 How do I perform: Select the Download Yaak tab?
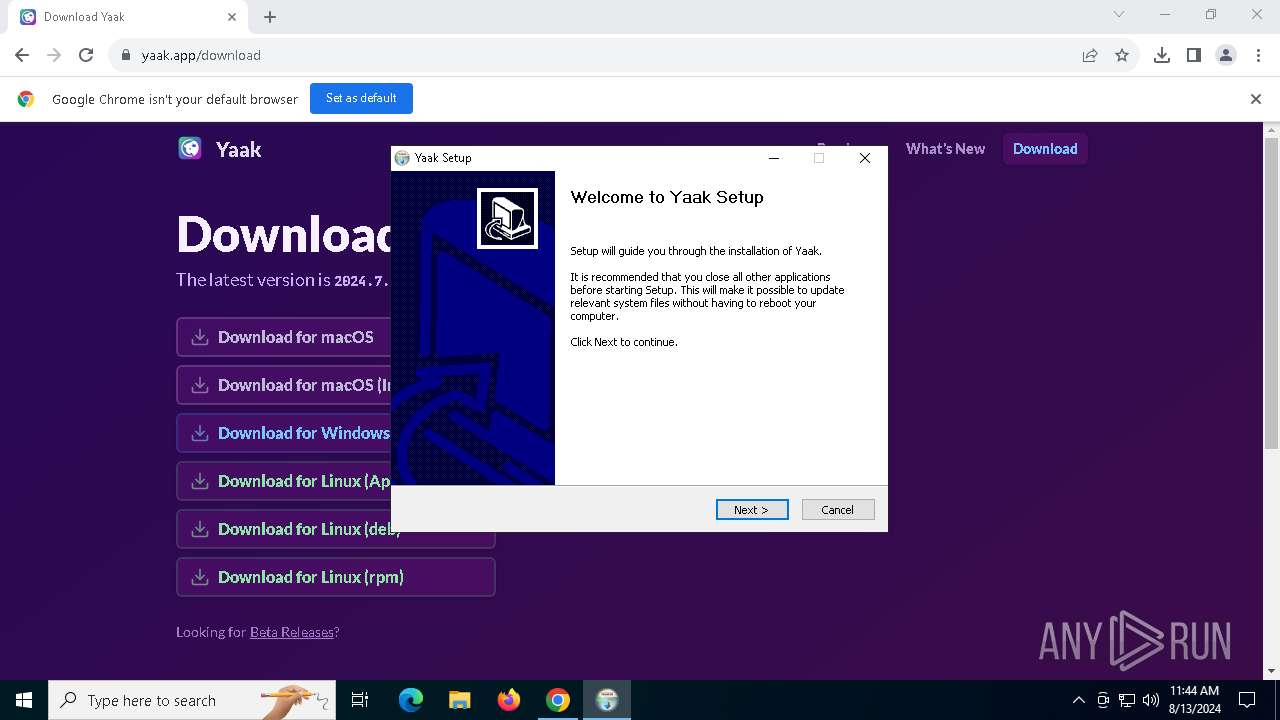point(126,17)
